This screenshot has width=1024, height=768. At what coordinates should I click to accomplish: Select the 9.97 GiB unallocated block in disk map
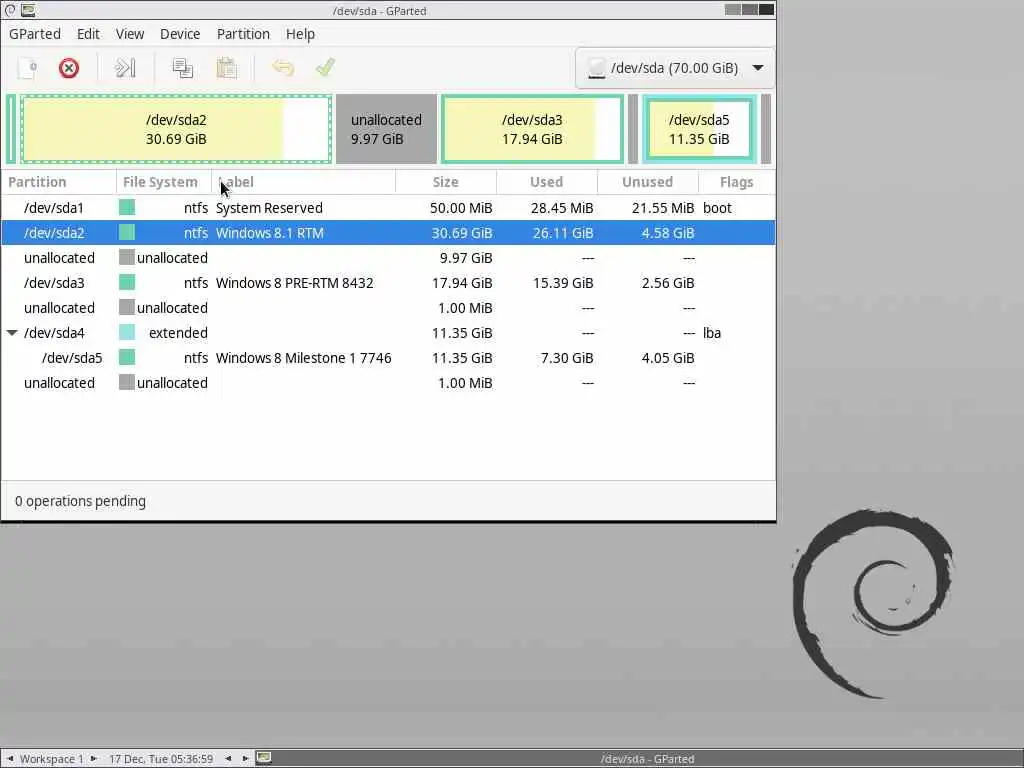pyautogui.click(x=386, y=129)
